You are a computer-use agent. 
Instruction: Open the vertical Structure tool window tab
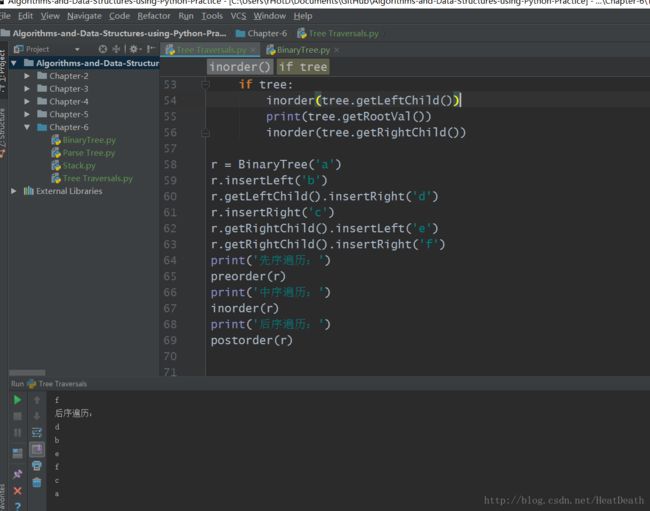[x=3, y=132]
